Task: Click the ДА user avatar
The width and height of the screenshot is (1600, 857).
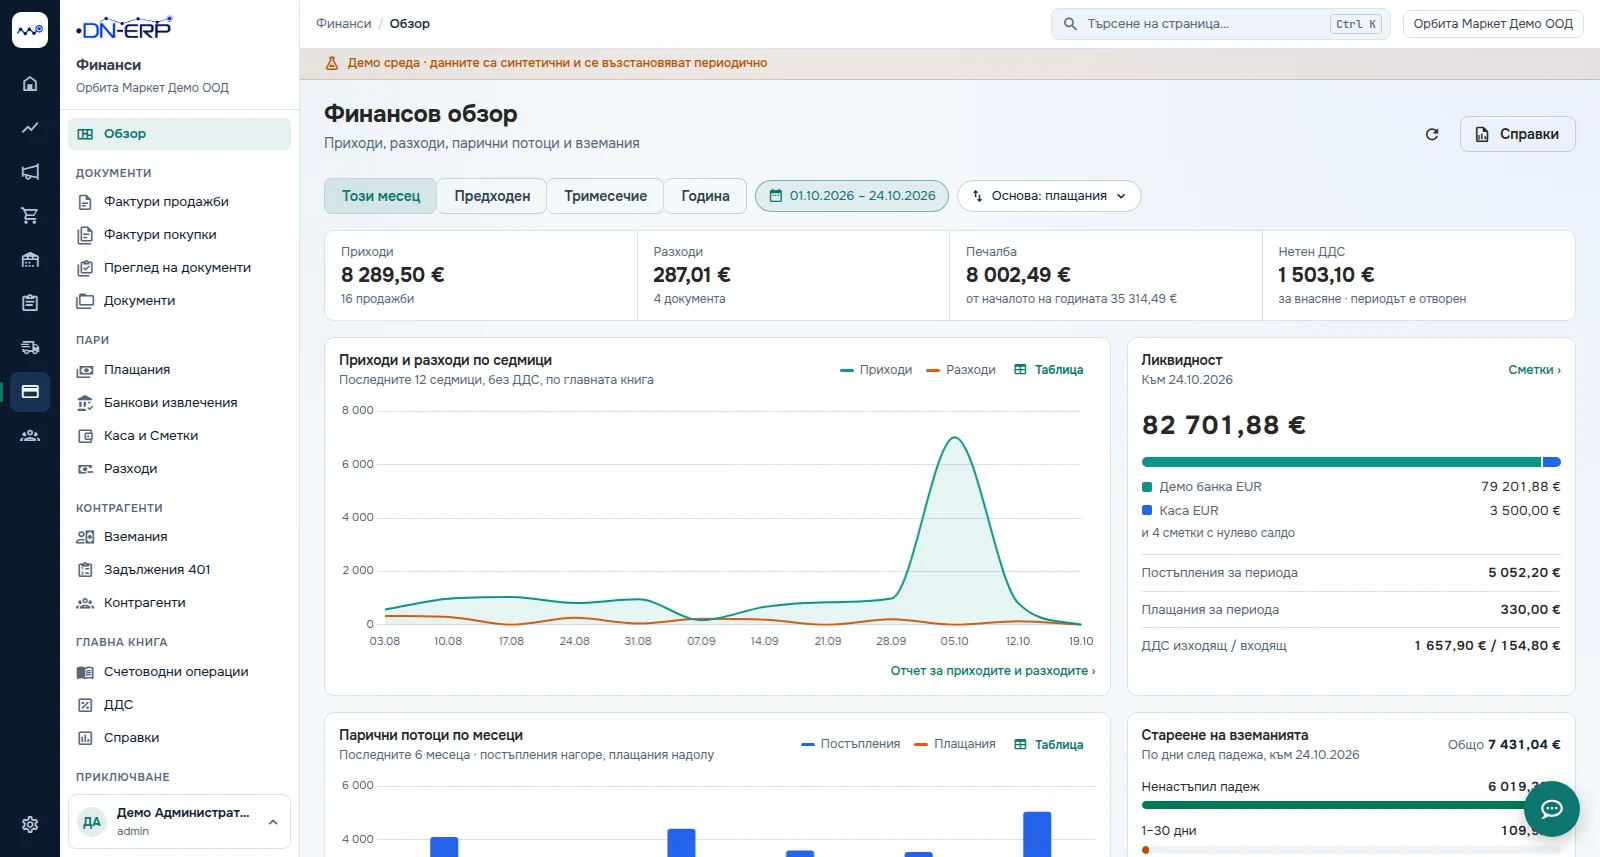Action: click(x=92, y=822)
